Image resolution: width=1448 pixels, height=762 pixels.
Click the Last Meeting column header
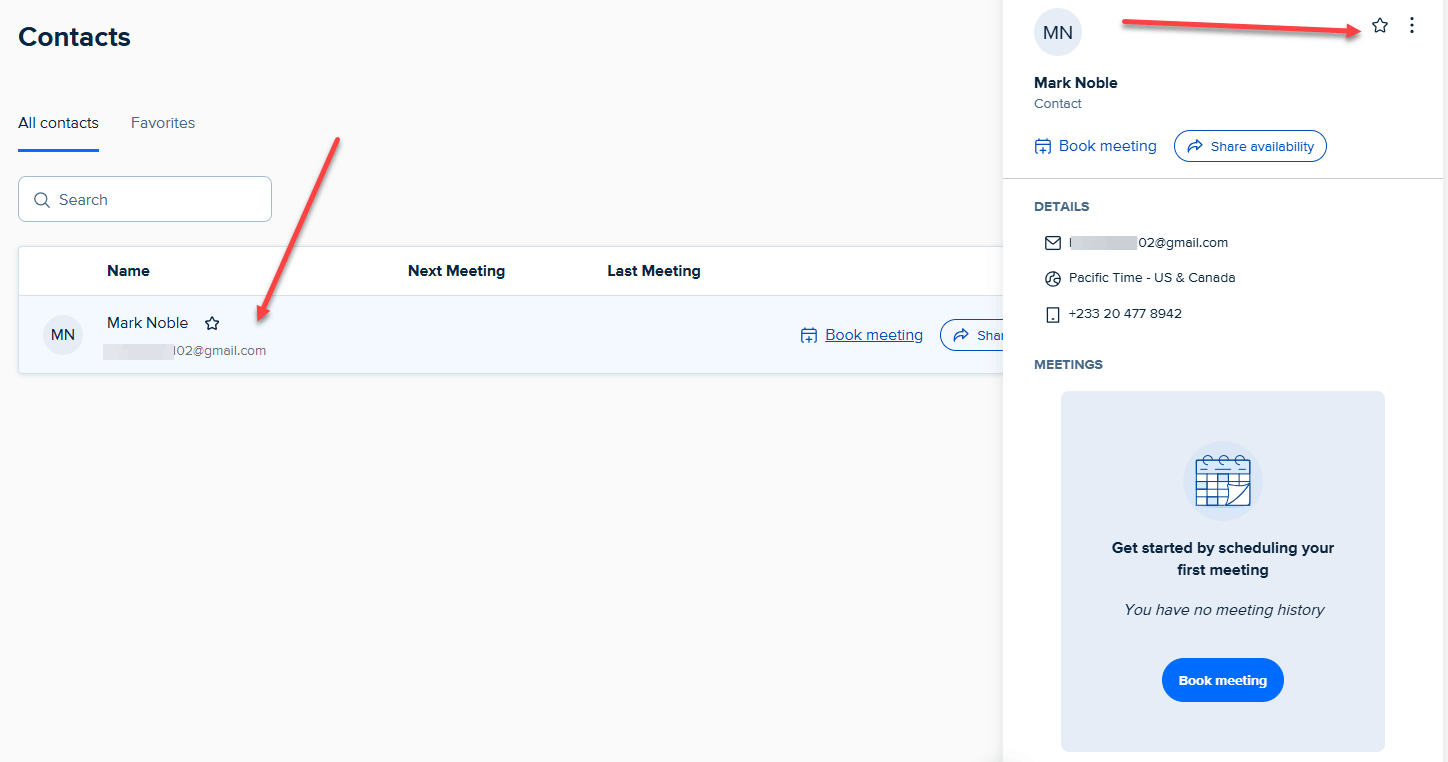pos(653,271)
